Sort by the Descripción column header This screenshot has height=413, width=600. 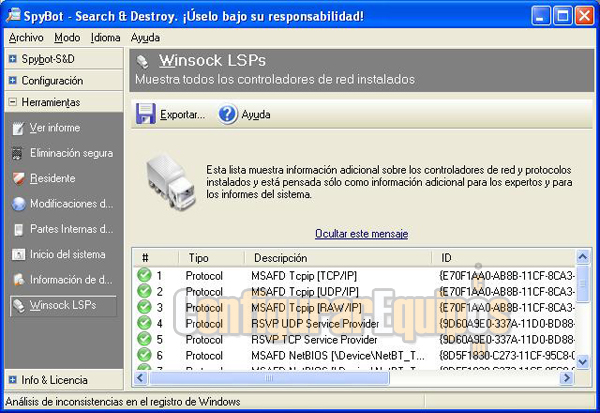(338, 258)
